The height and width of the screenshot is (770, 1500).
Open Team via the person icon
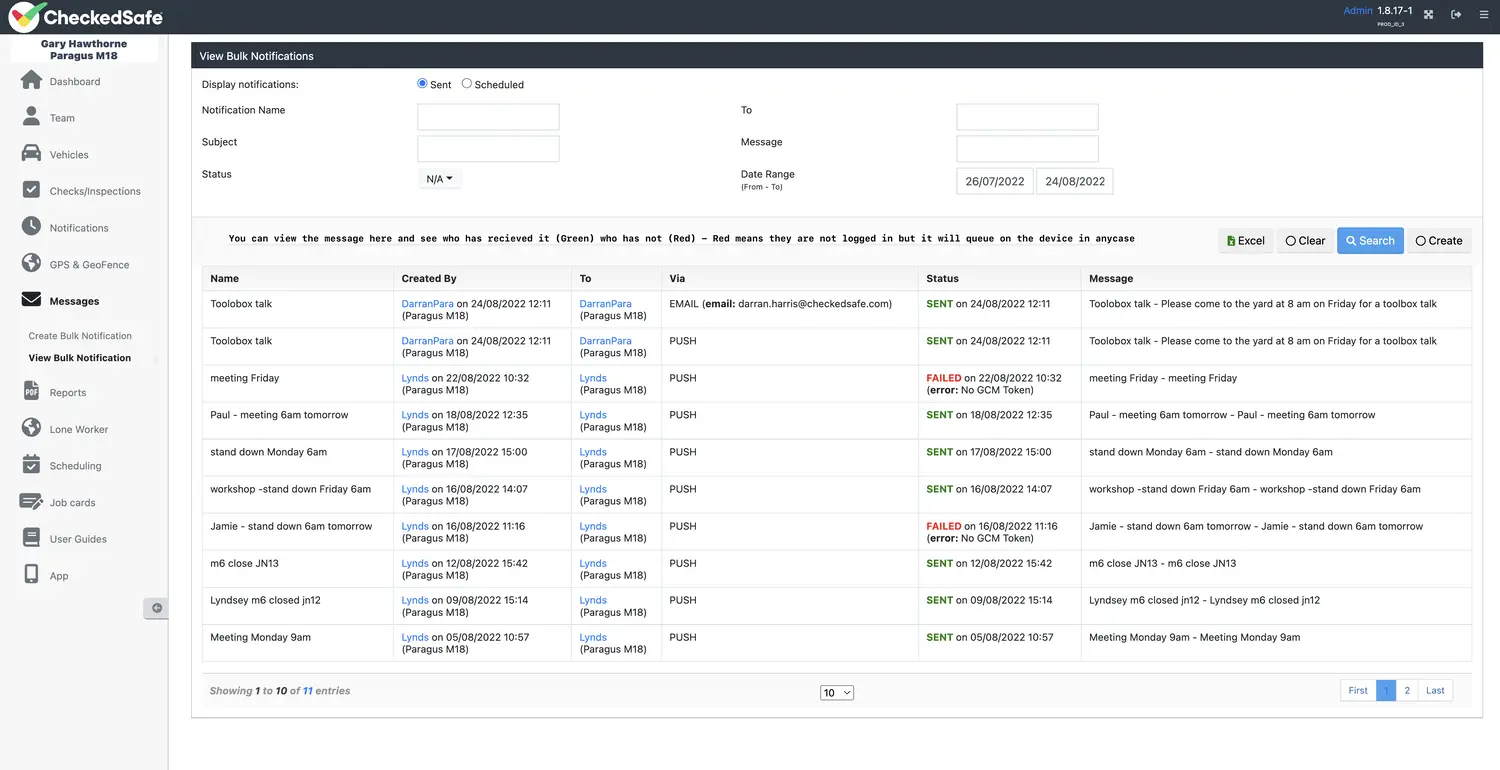tap(31, 117)
